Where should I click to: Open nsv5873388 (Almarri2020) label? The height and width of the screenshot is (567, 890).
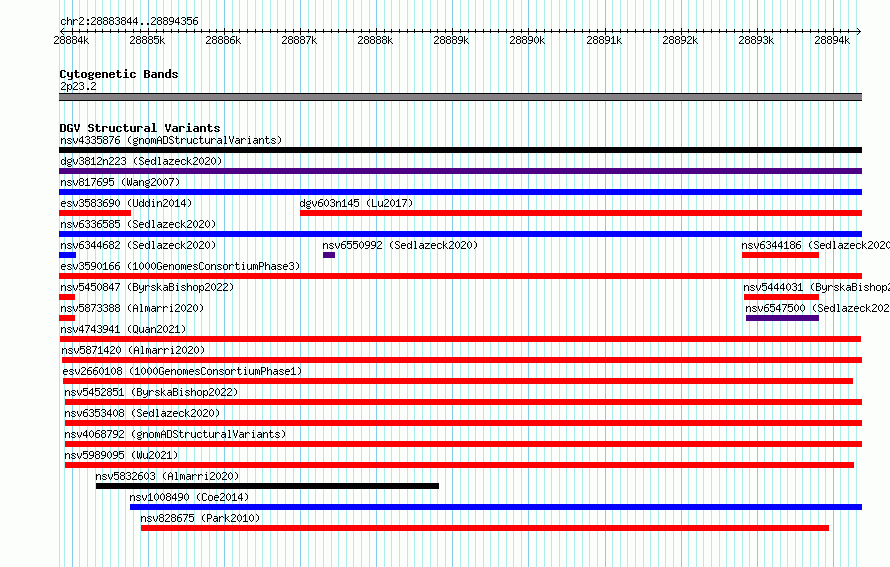[132, 308]
